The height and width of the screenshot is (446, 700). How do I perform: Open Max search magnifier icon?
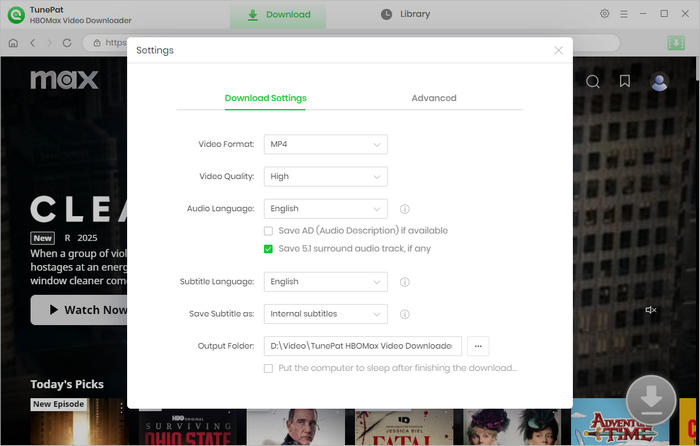(592, 81)
